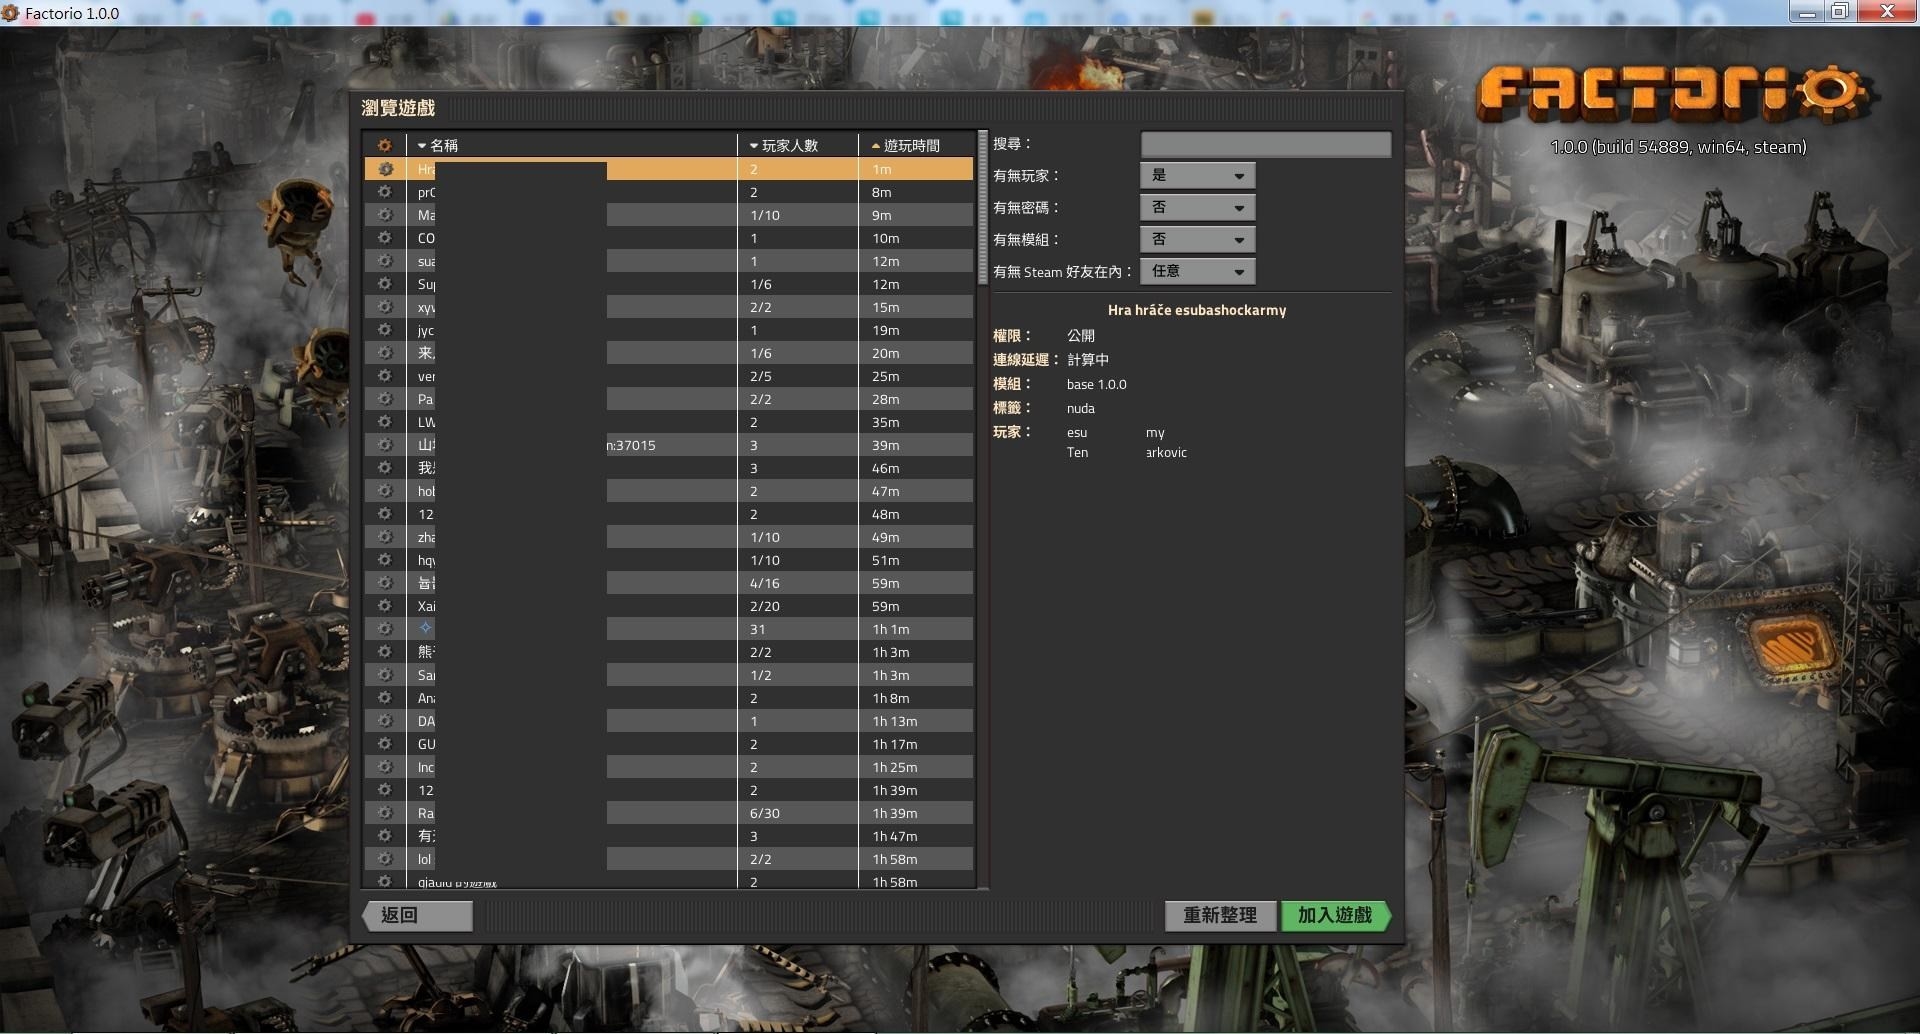Open the 有無模組 dropdown
This screenshot has width=1920, height=1034.
pos(1197,239)
